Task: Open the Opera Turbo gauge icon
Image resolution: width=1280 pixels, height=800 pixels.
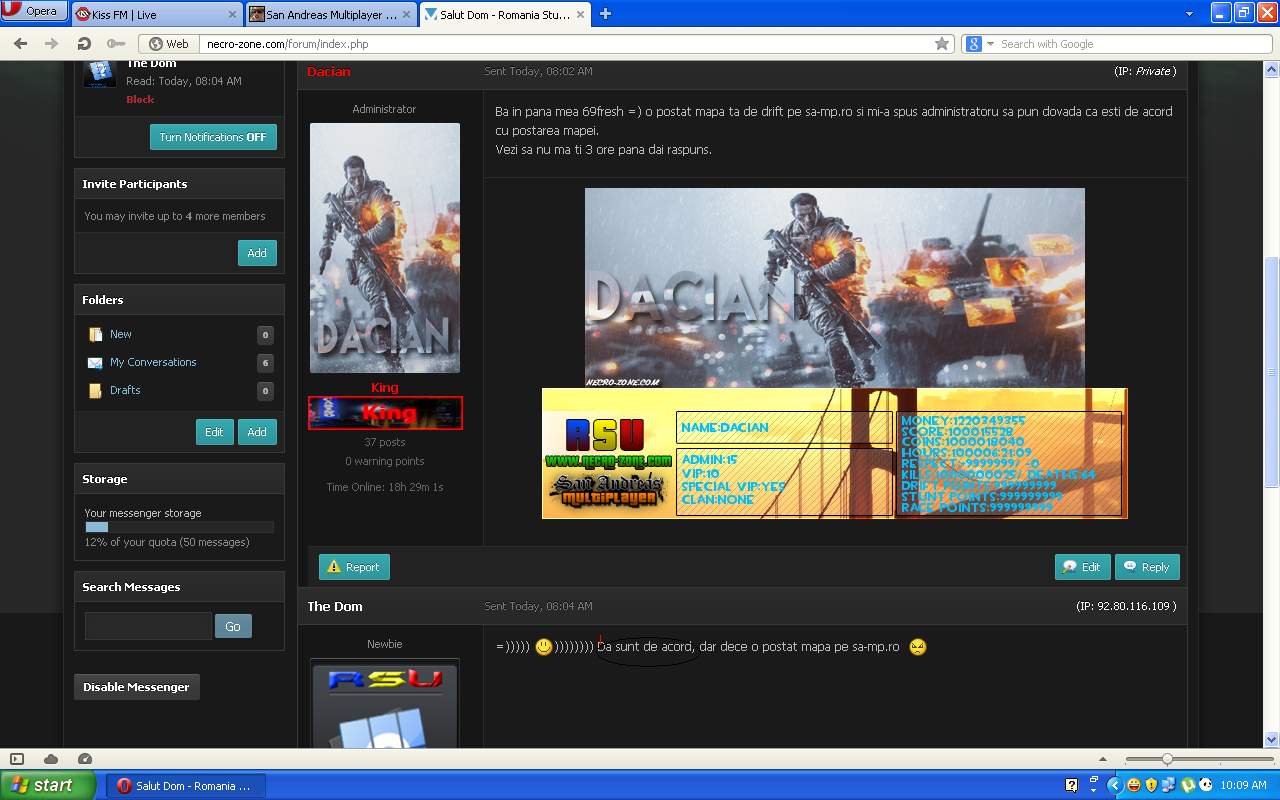Action: (x=84, y=759)
